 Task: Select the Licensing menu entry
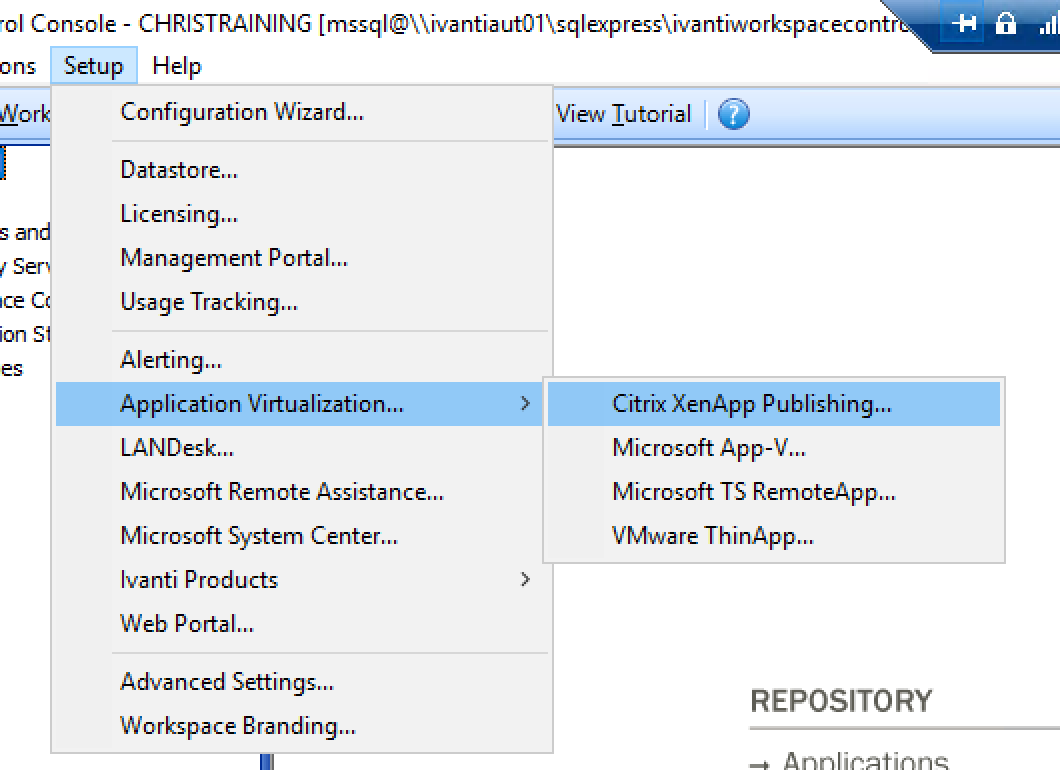[x=179, y=214]
